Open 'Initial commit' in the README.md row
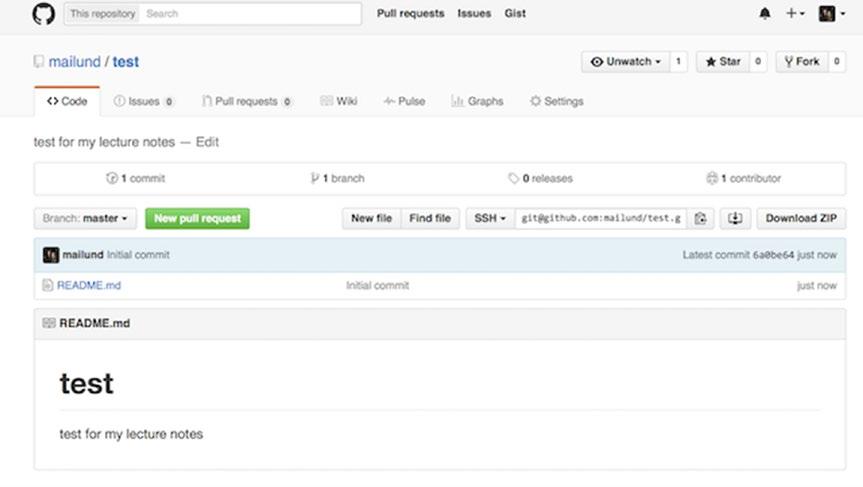 (378, 285)
